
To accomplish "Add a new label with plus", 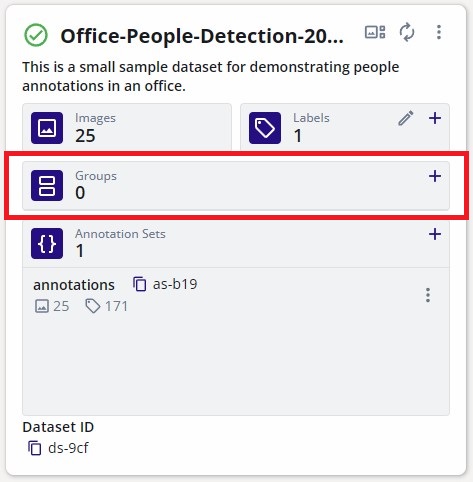I will pyautogui.click(x=435, y=118).
